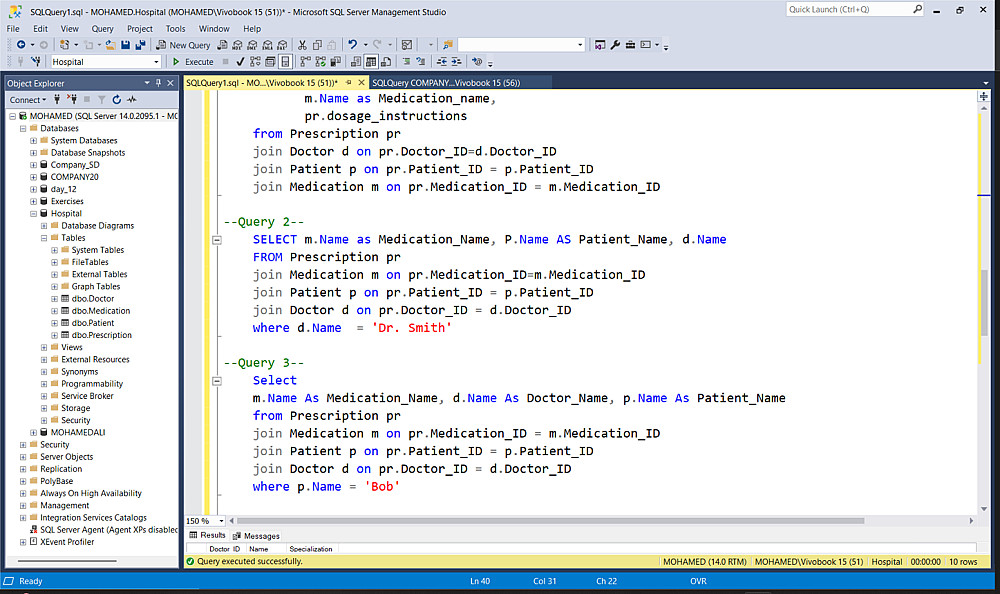This screenshot has width=1000, height=594.
Task: Click the Save All icon
Action: coord(140,45)
